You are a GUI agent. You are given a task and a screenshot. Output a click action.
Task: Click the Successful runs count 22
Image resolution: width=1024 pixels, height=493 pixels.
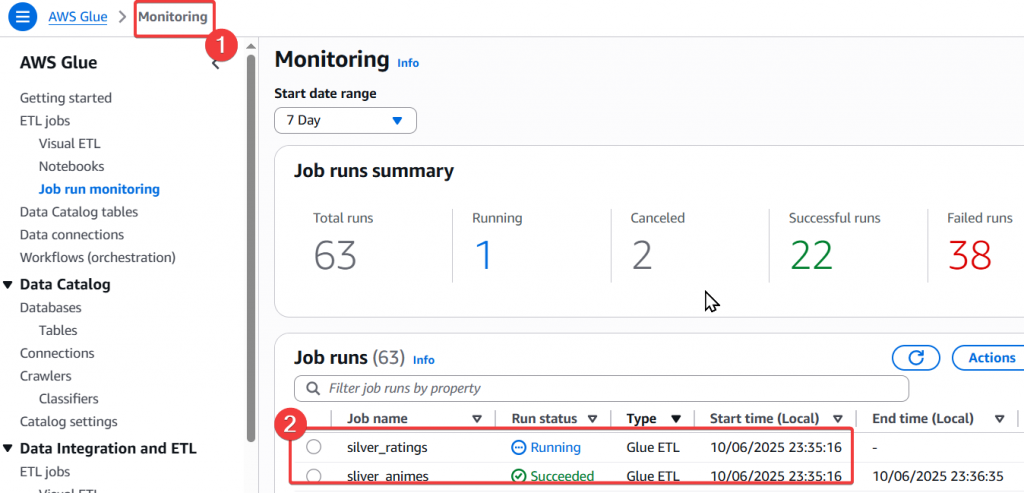tap(811, 255)
